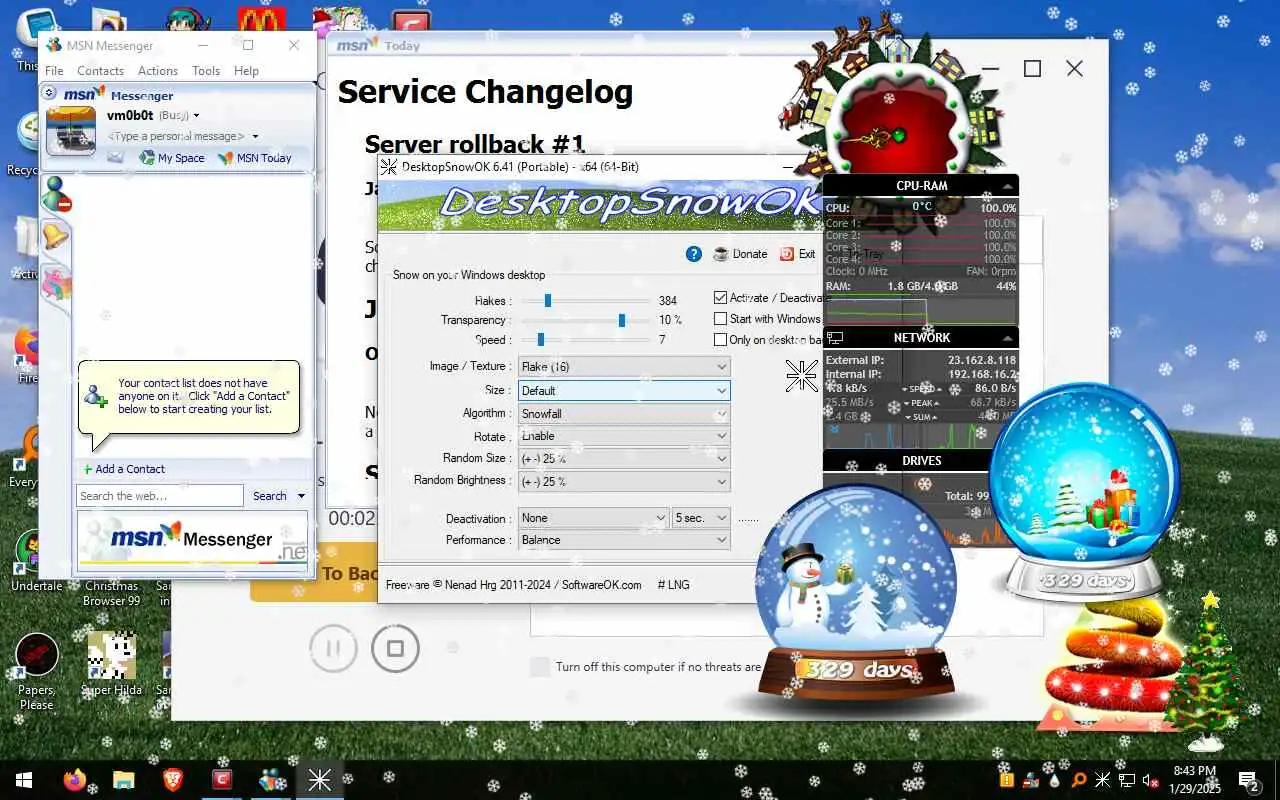Open MSN Today from the Messenger header

tap(255, 158)
